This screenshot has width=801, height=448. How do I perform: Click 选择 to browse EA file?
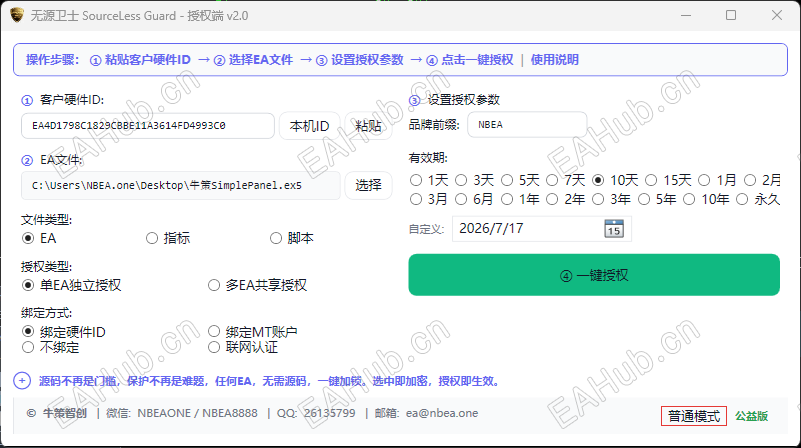coord(368,185)
